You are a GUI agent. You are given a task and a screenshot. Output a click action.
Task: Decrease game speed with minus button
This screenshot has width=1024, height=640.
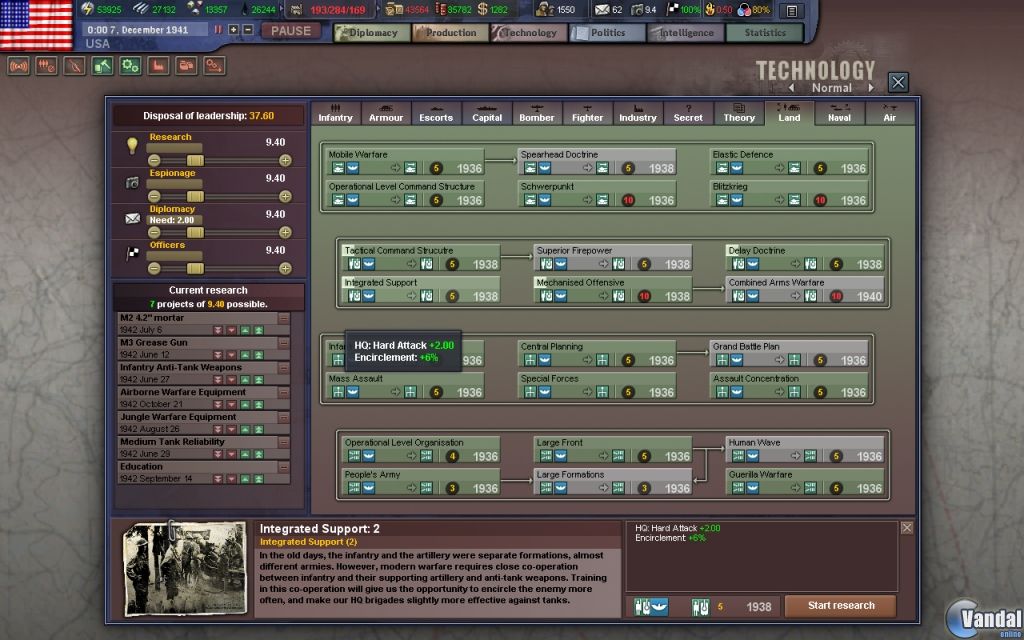tap(248, 30)
